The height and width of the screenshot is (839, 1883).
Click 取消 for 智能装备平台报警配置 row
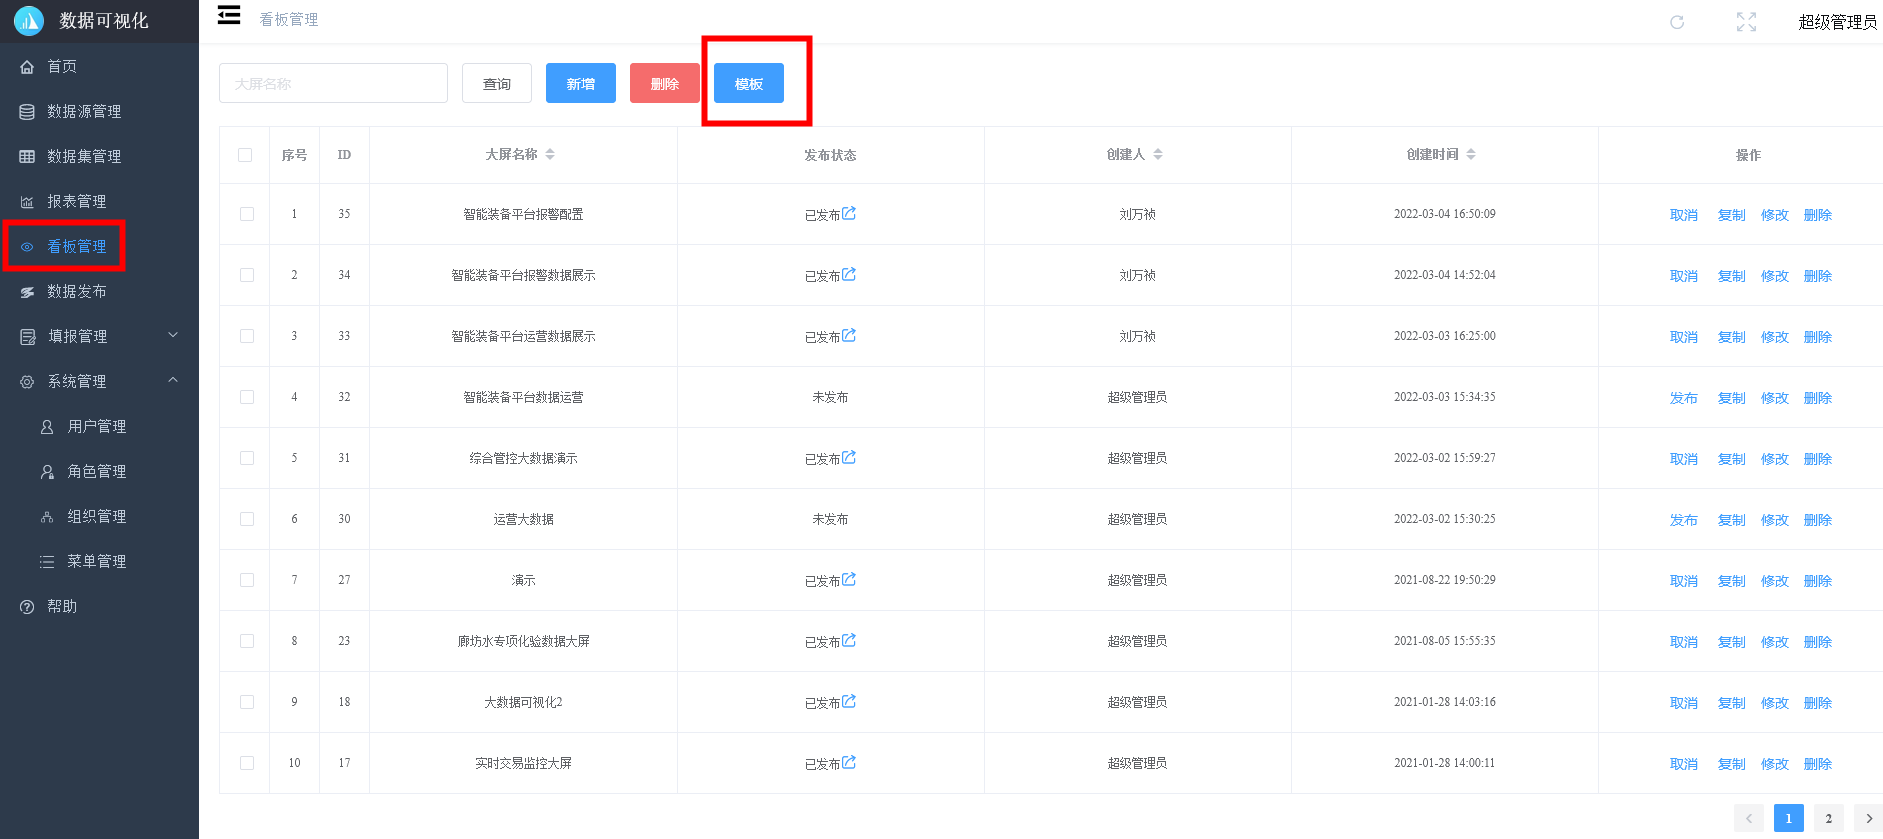click(1684, 215)
